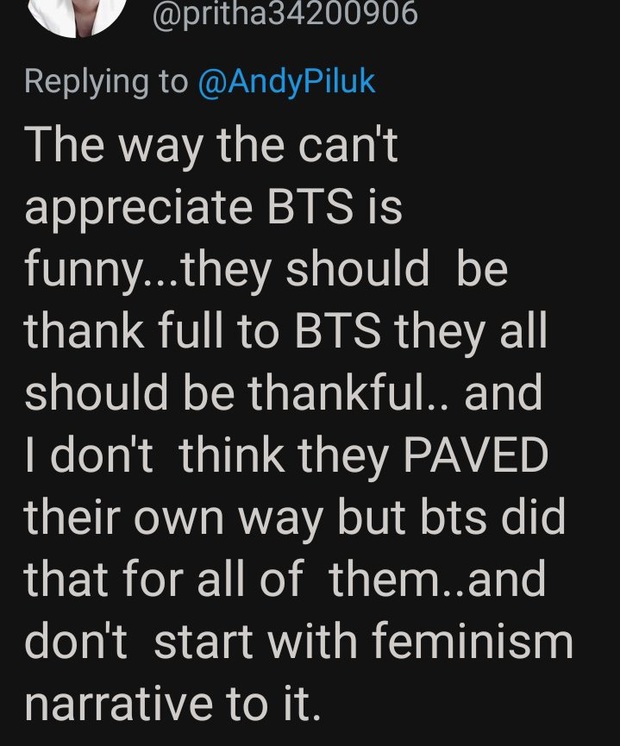Click the word "PAVED" in the tweet
The image size is (620, 746).
coord(476,455)
